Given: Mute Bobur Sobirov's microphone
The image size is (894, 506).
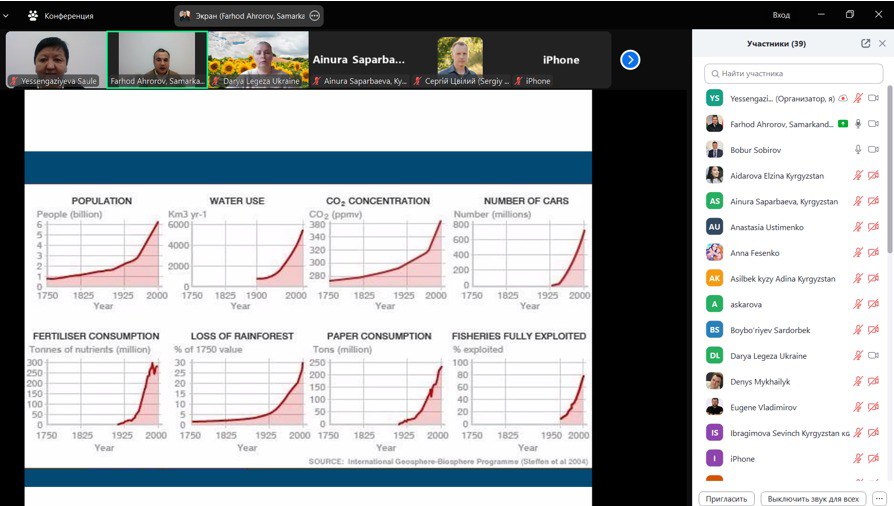Looking at the screenshot, I should coord(858,149).
